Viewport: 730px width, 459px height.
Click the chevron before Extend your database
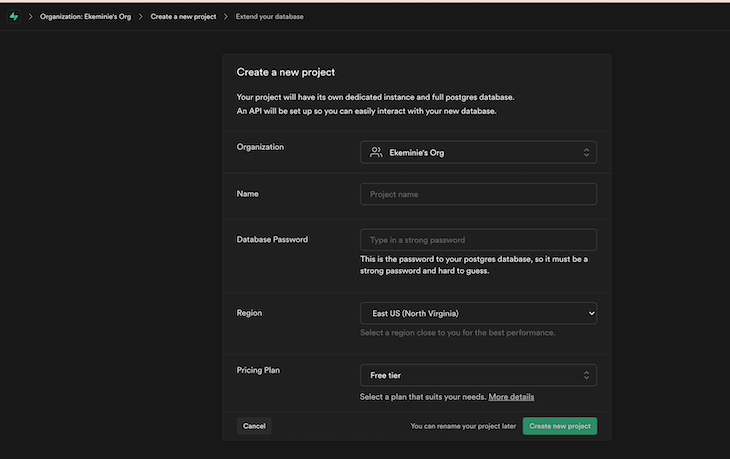point(226,17)
